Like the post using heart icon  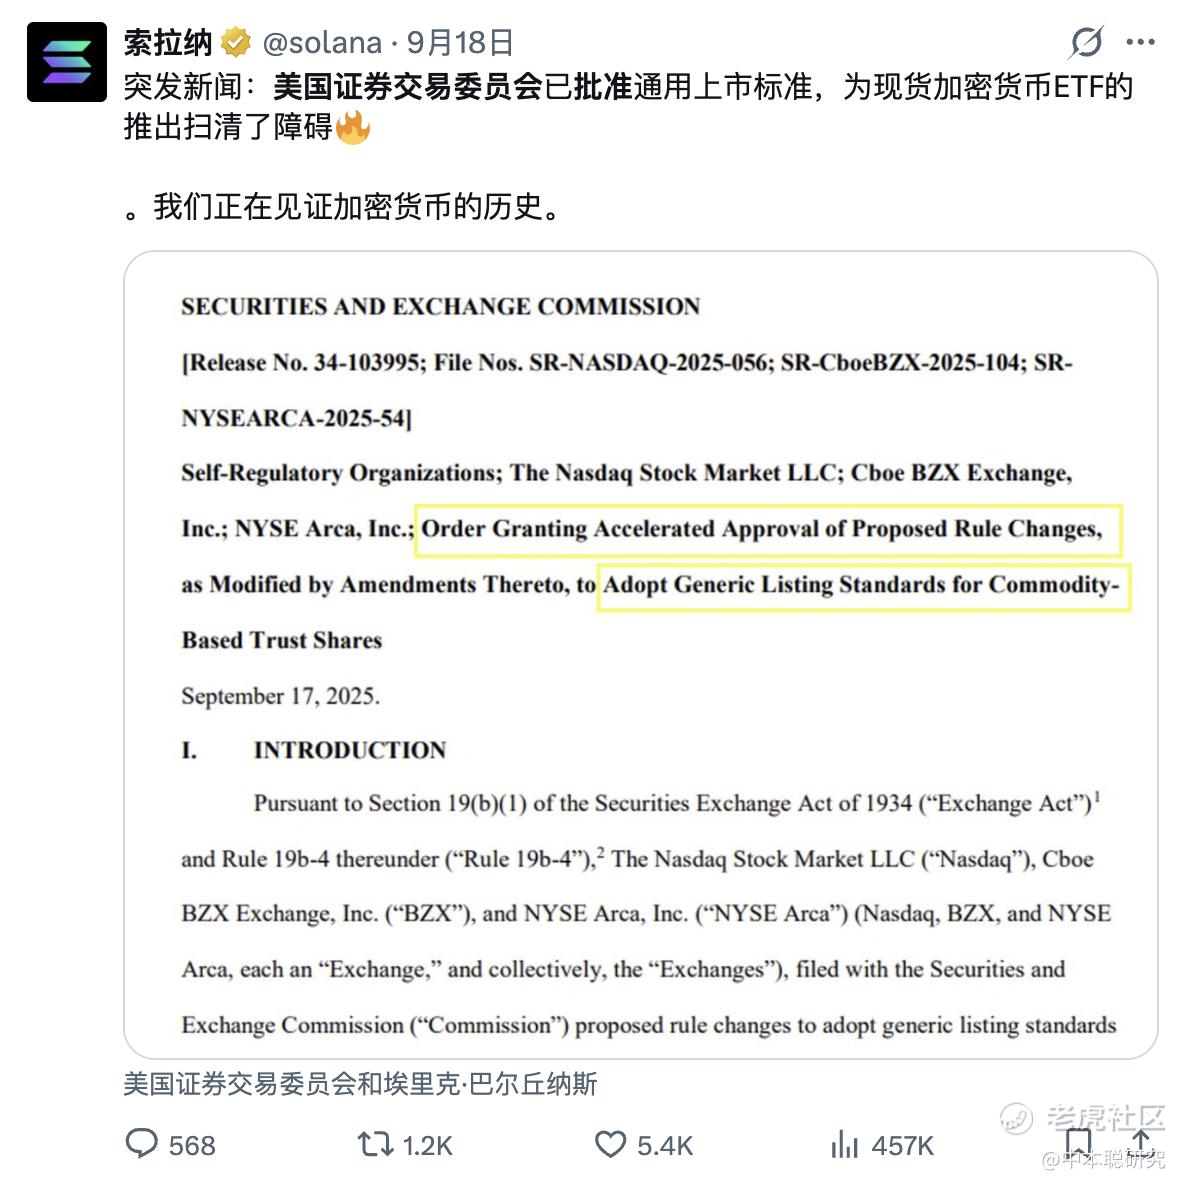[610, 1144]
